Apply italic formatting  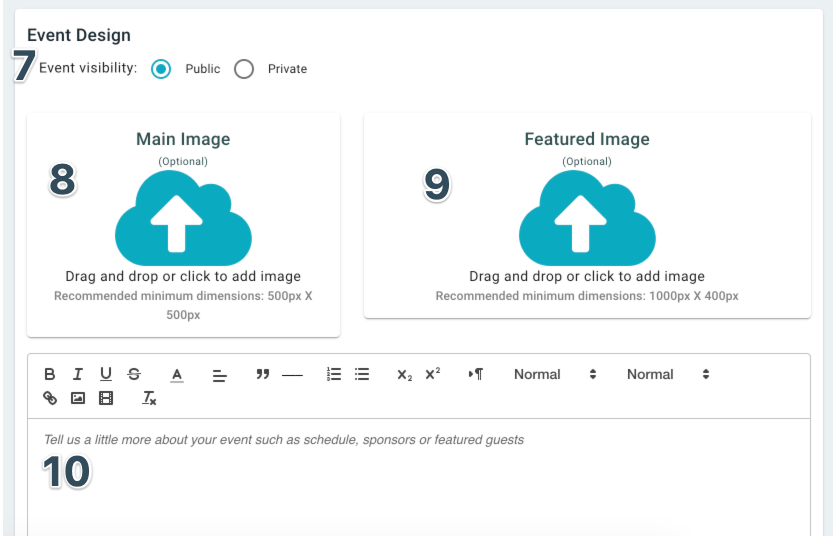78,374
